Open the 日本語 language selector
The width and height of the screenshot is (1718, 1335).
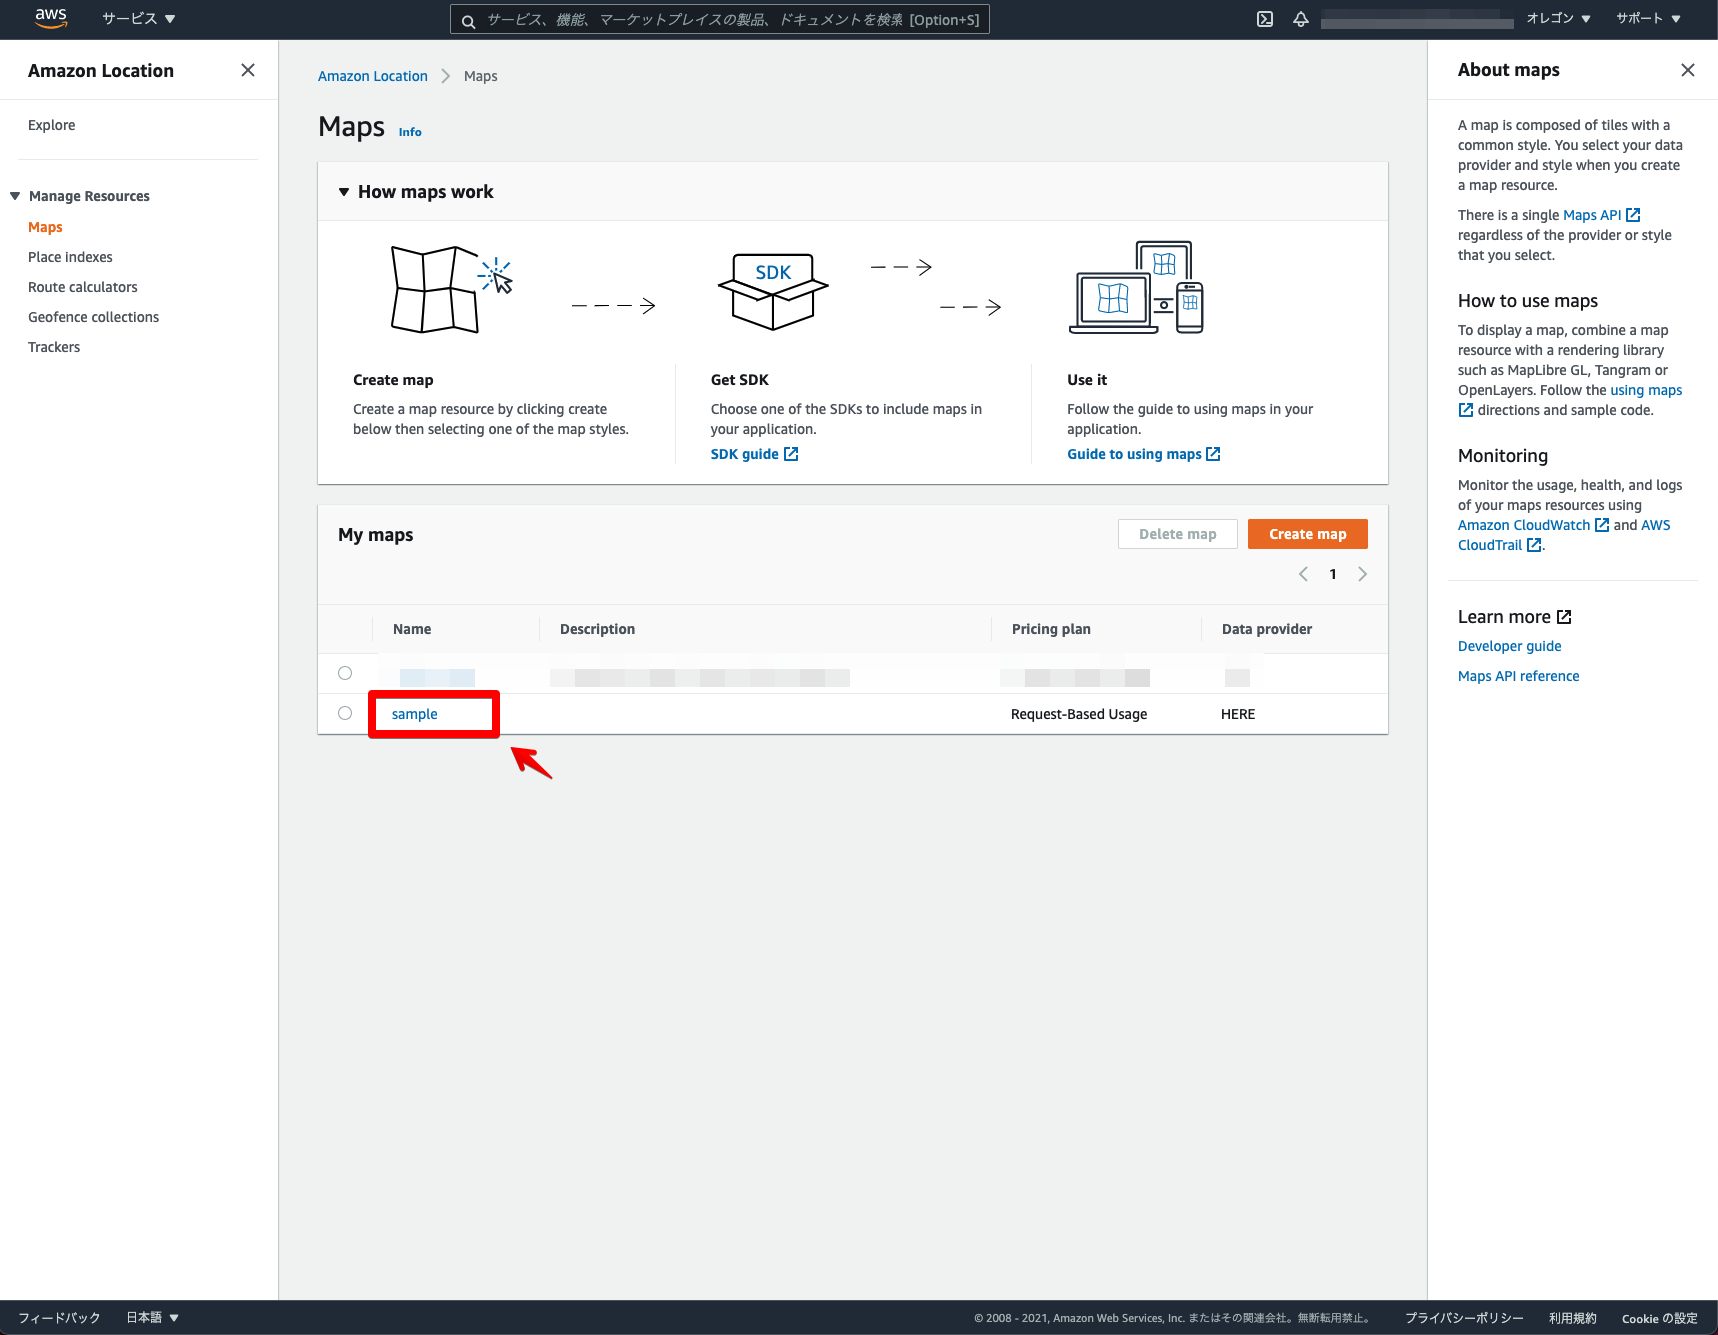click(x=151, y=1317)
